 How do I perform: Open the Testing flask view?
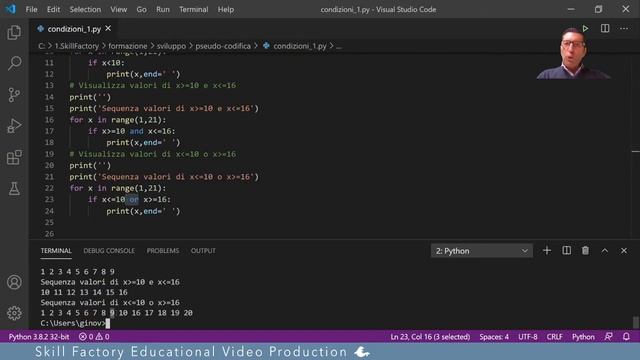coord(14,189)
